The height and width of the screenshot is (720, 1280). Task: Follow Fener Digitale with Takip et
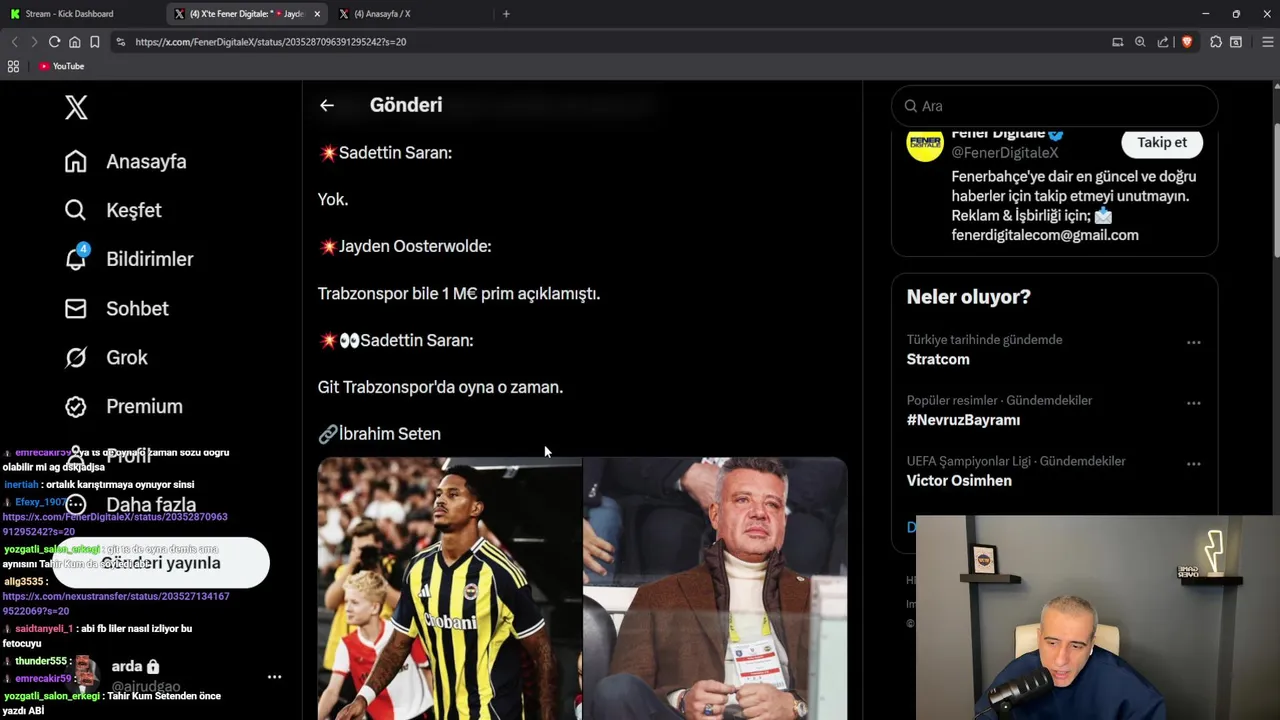(1162, 142)
